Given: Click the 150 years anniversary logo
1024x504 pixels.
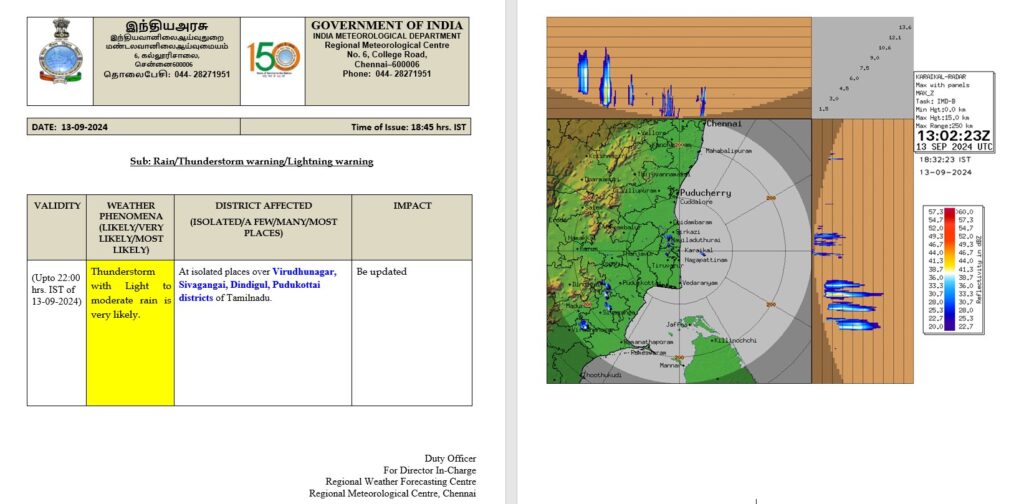Looking at the screenshot, I should [272, 63].
